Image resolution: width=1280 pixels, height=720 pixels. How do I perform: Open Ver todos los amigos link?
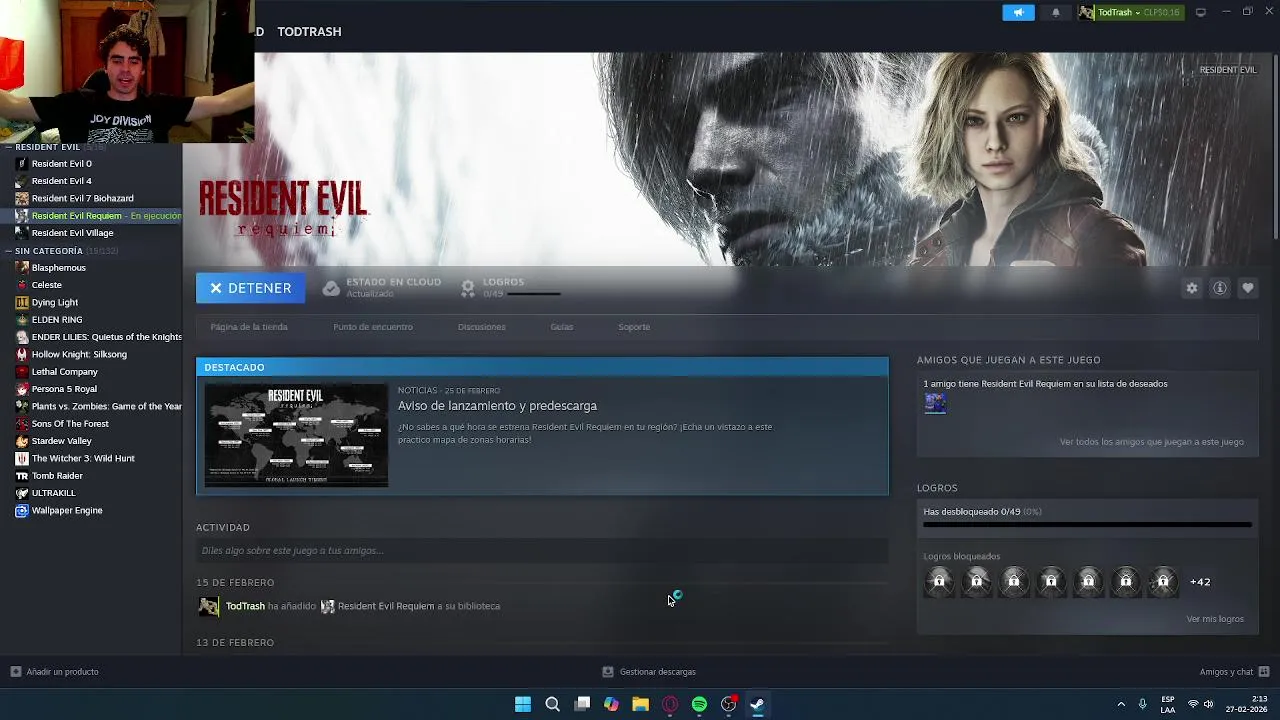point(1152,442)
